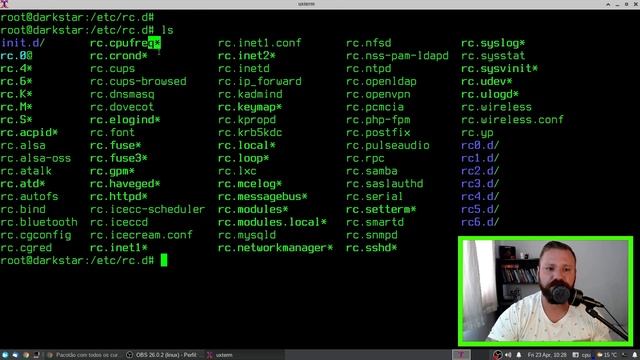Image resolution: width=640 pixels, height=360 pixels.
Task: Click the rc.smartd entry
Action: [375, 222]
